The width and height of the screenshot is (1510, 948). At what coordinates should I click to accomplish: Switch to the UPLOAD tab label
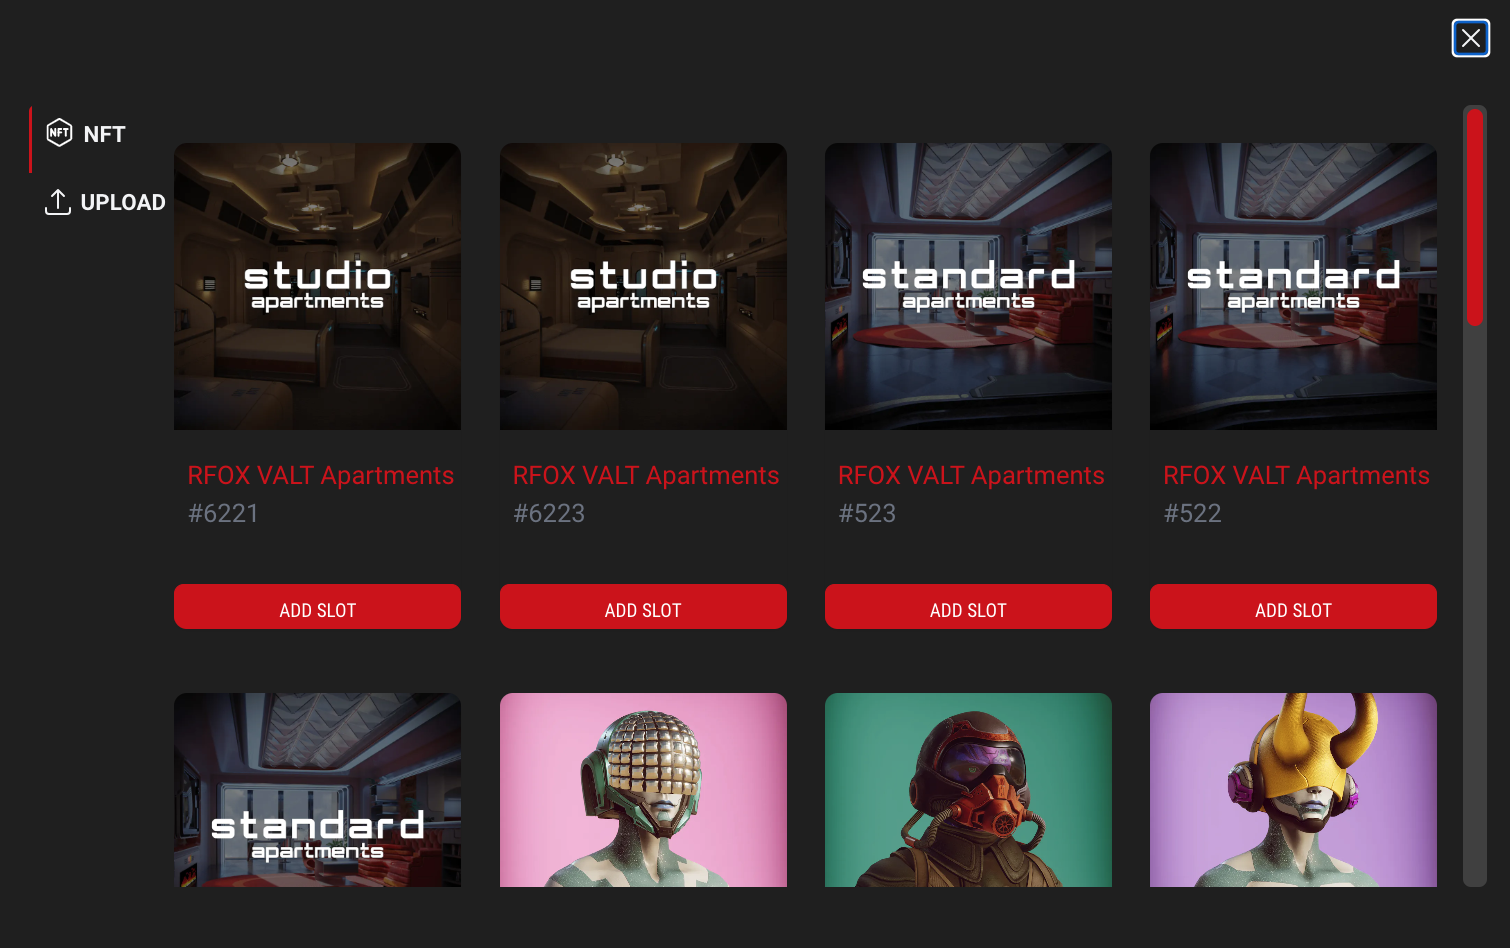pos(123,202)
